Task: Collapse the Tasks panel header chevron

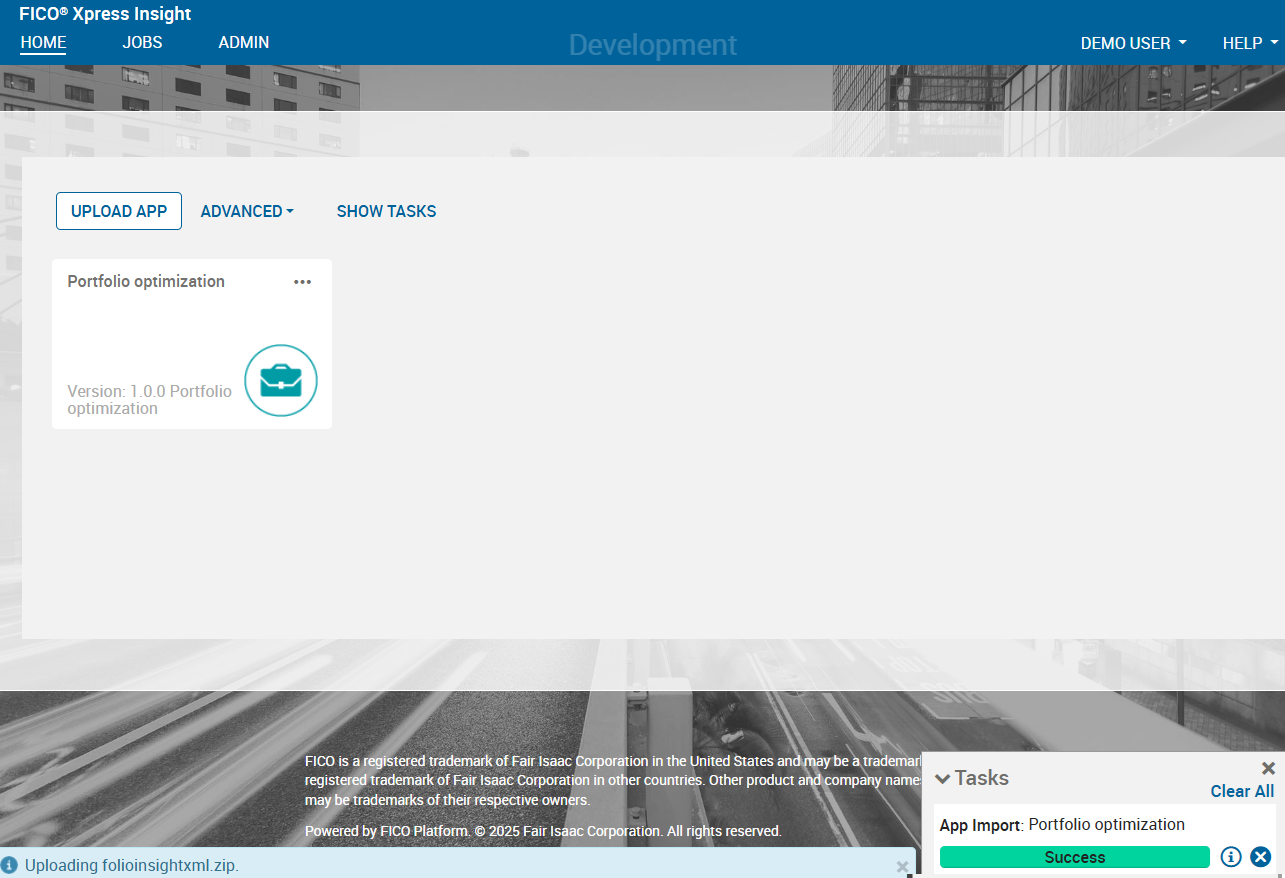Action: tap(941, 778)
